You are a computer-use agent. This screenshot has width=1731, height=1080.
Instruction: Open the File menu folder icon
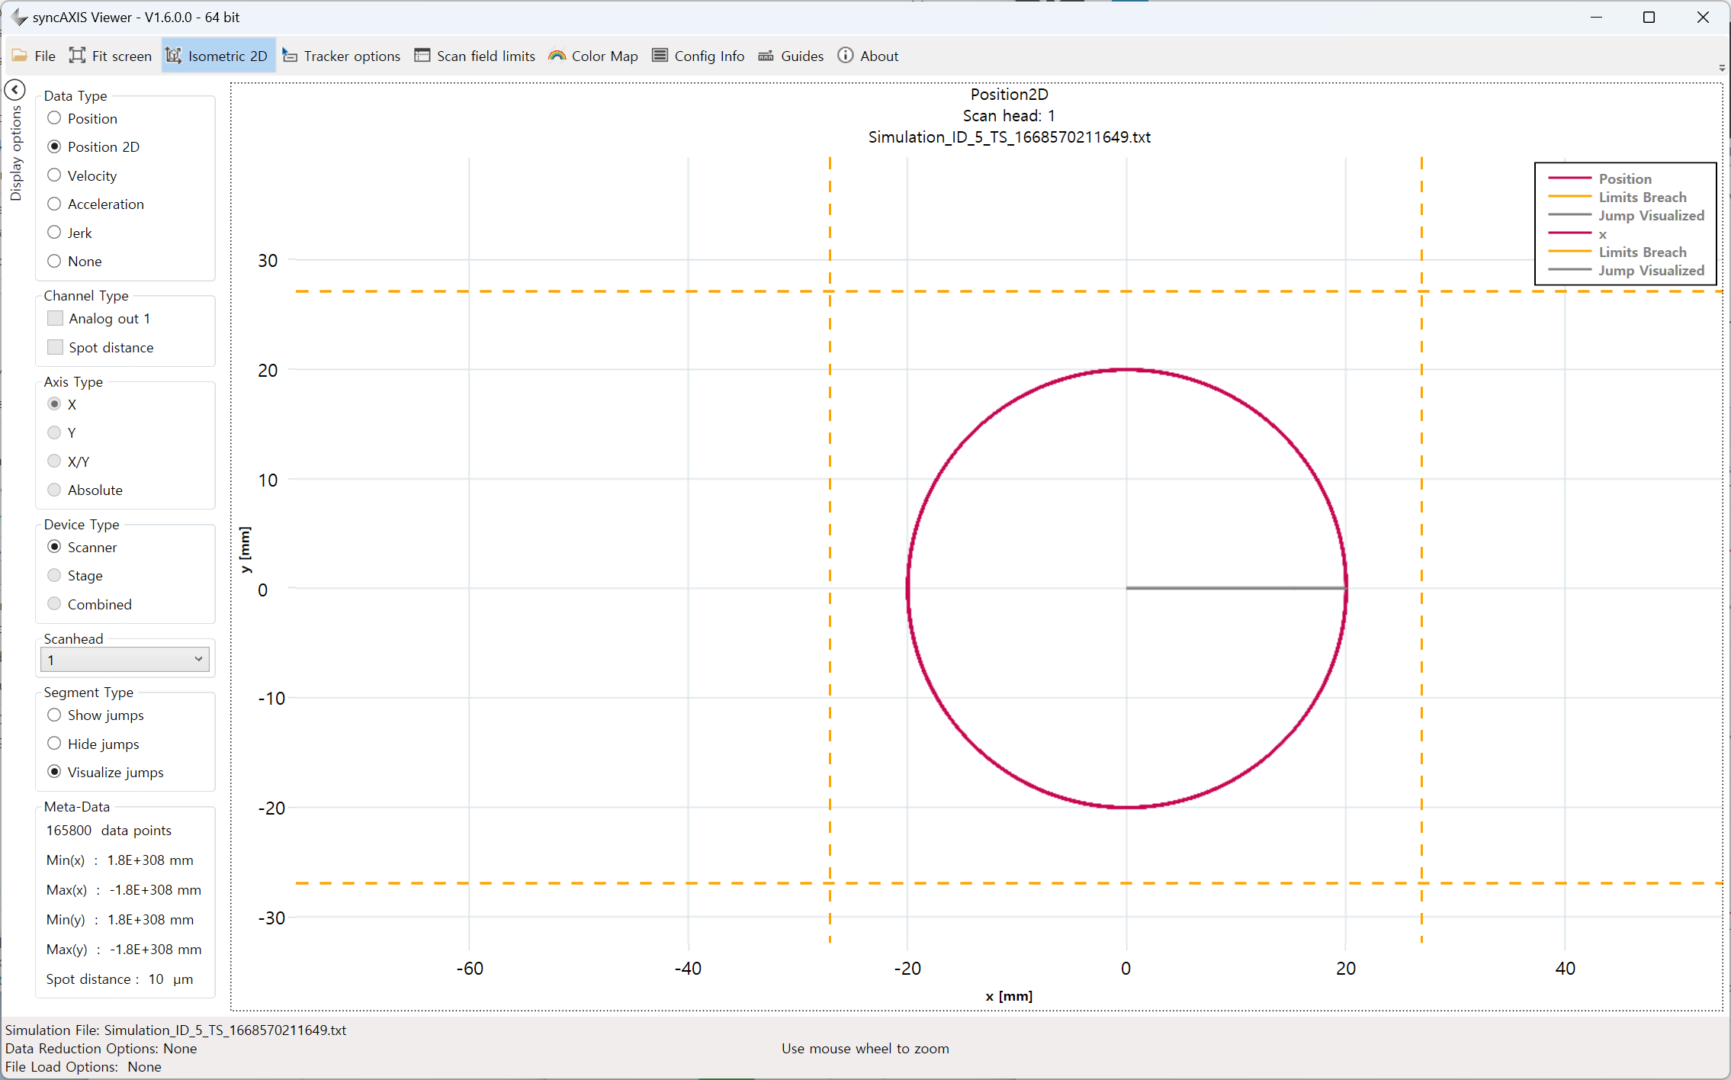coord(19,56)
